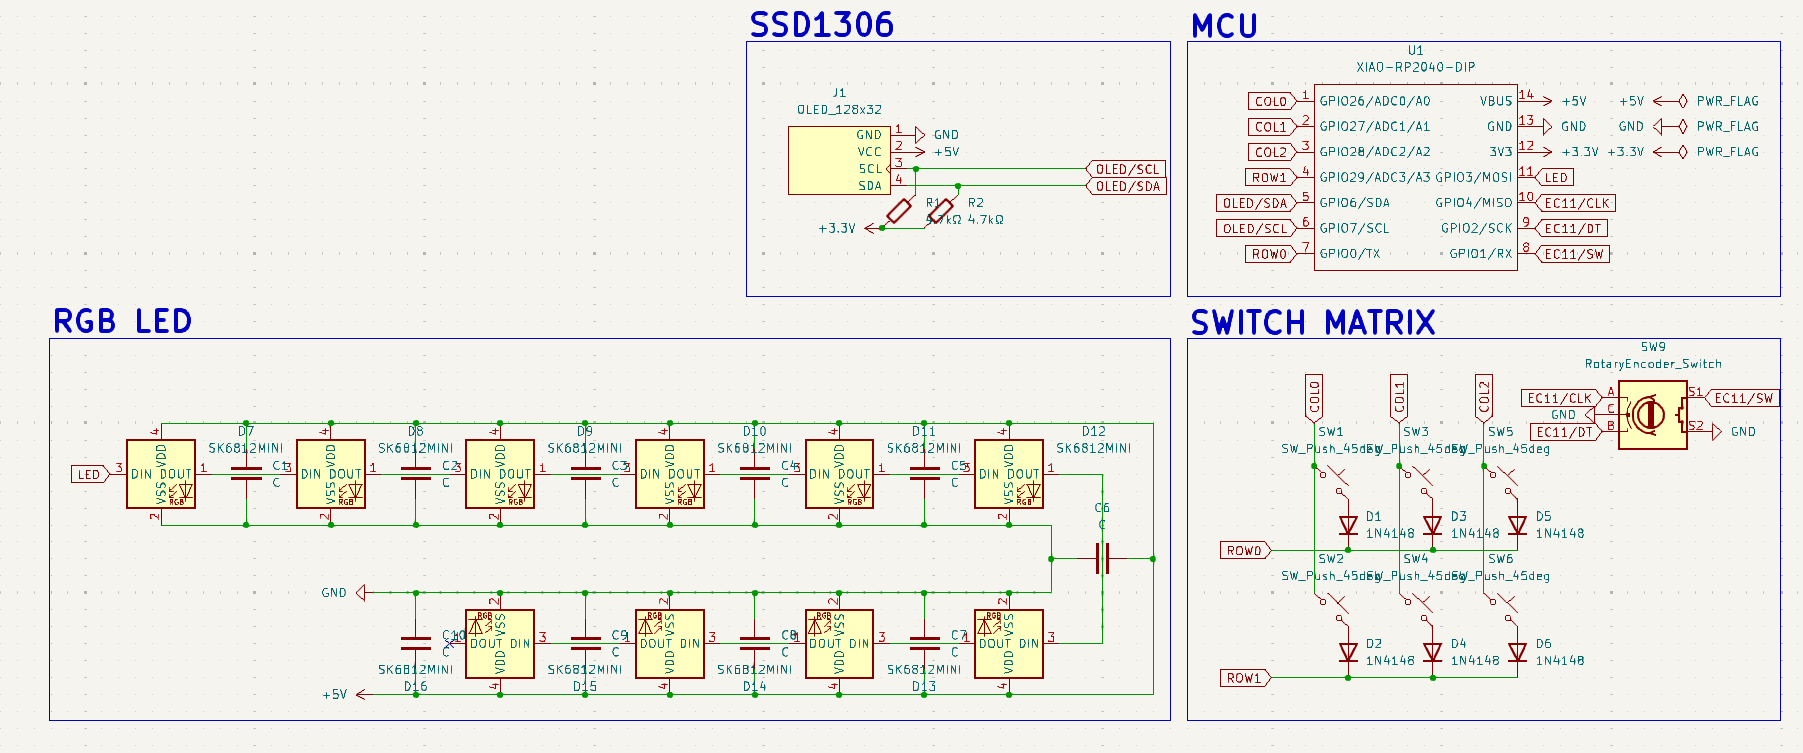Click the SSD1306 section title

(x=821, y=25)
